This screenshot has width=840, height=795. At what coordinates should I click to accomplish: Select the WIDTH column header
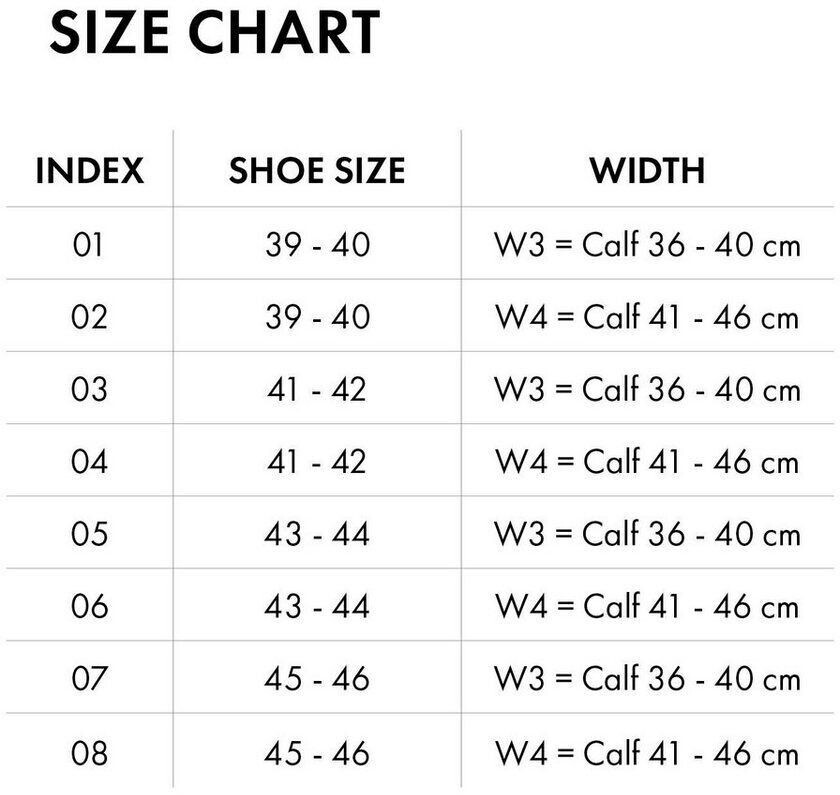647,170
